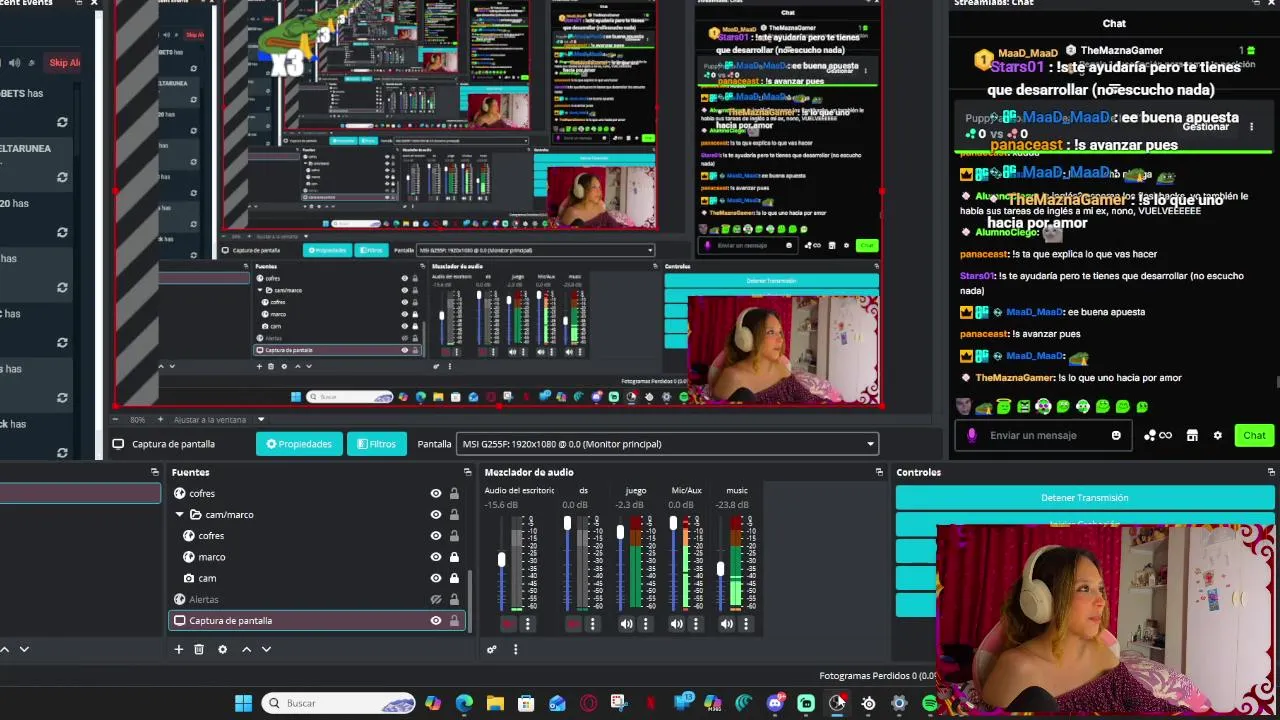Click taskbar Buscar search box

tap(339, 703)
